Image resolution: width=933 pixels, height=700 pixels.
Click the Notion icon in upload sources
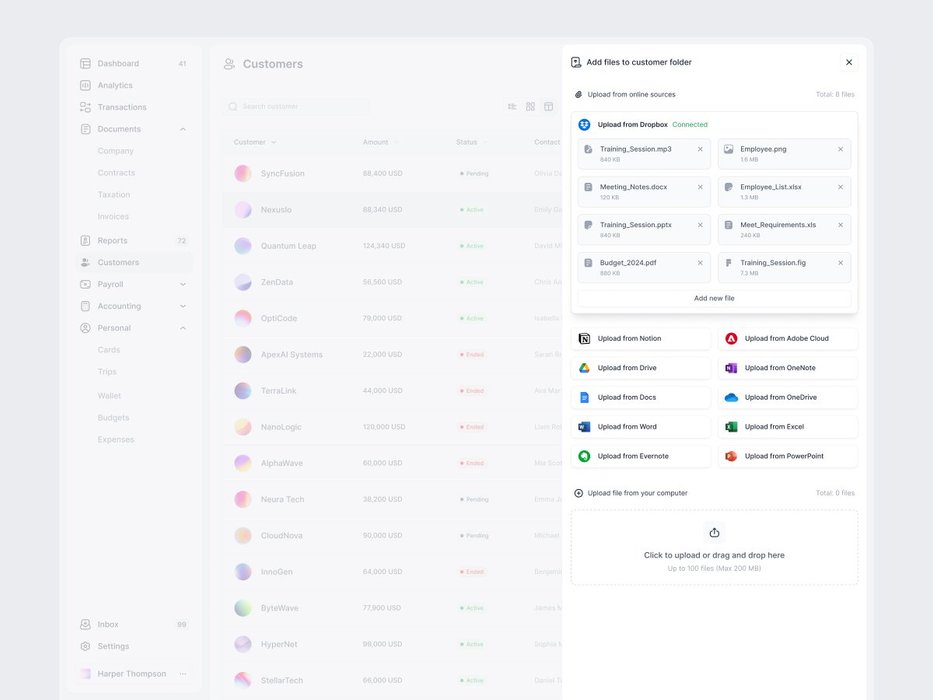pyautogui.click(x=585, y=339)
